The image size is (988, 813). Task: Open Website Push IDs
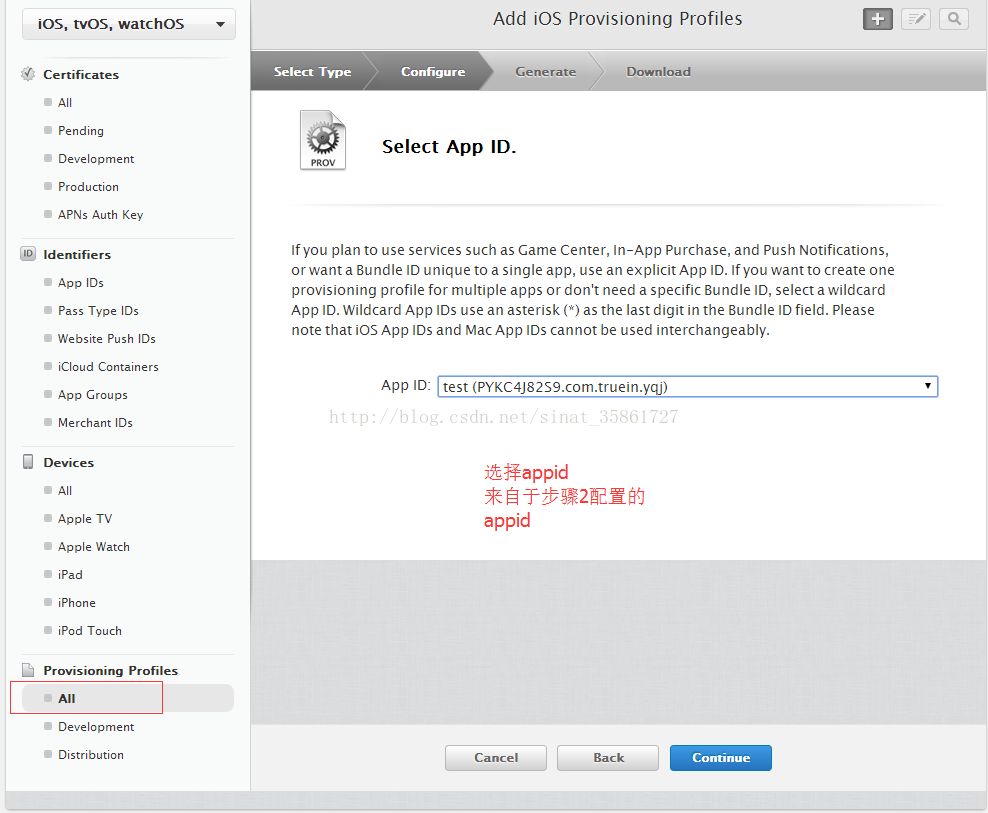106,338
